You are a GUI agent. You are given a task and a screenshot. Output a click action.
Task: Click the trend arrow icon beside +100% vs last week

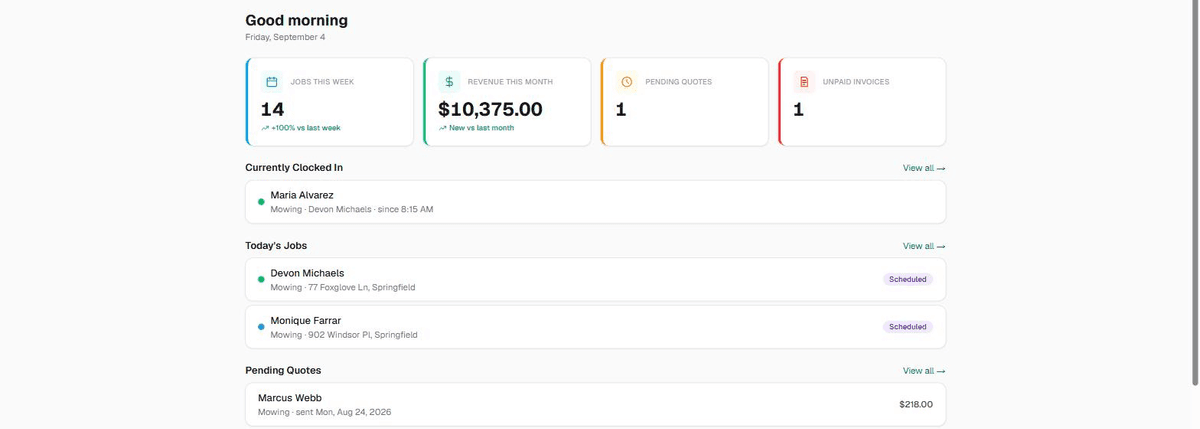click(x=265, y=128)
